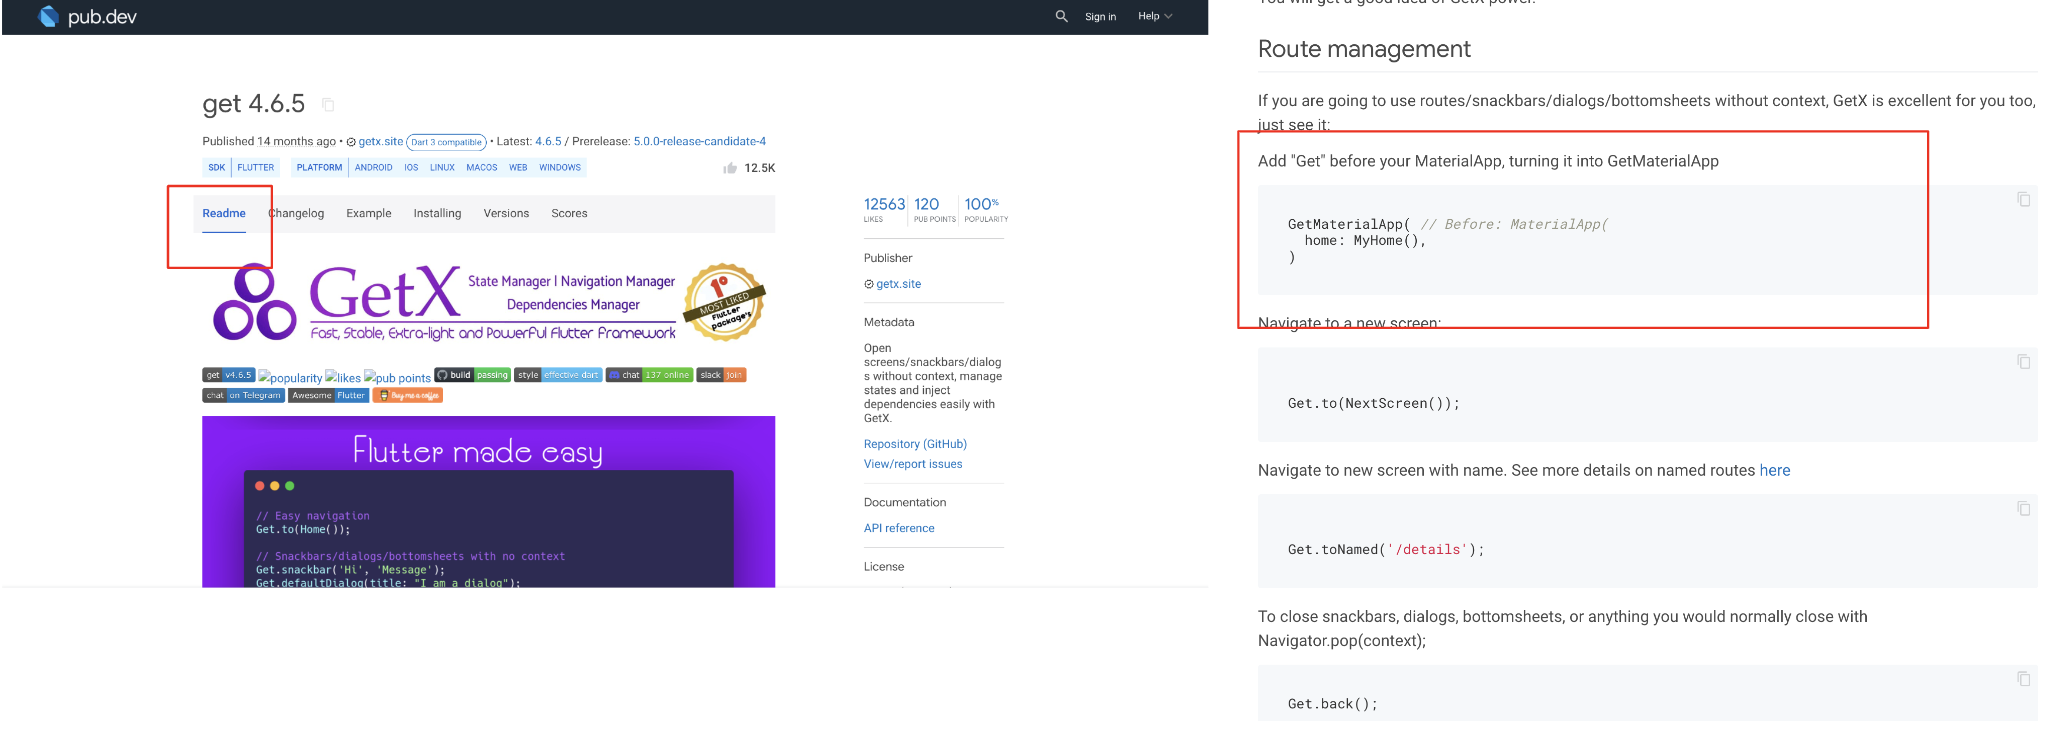Image resolution: width=2046 pixels, height=734 pixels.
Task: Copy the get 4.6.5 package name
Action: (x=328, y=104)
